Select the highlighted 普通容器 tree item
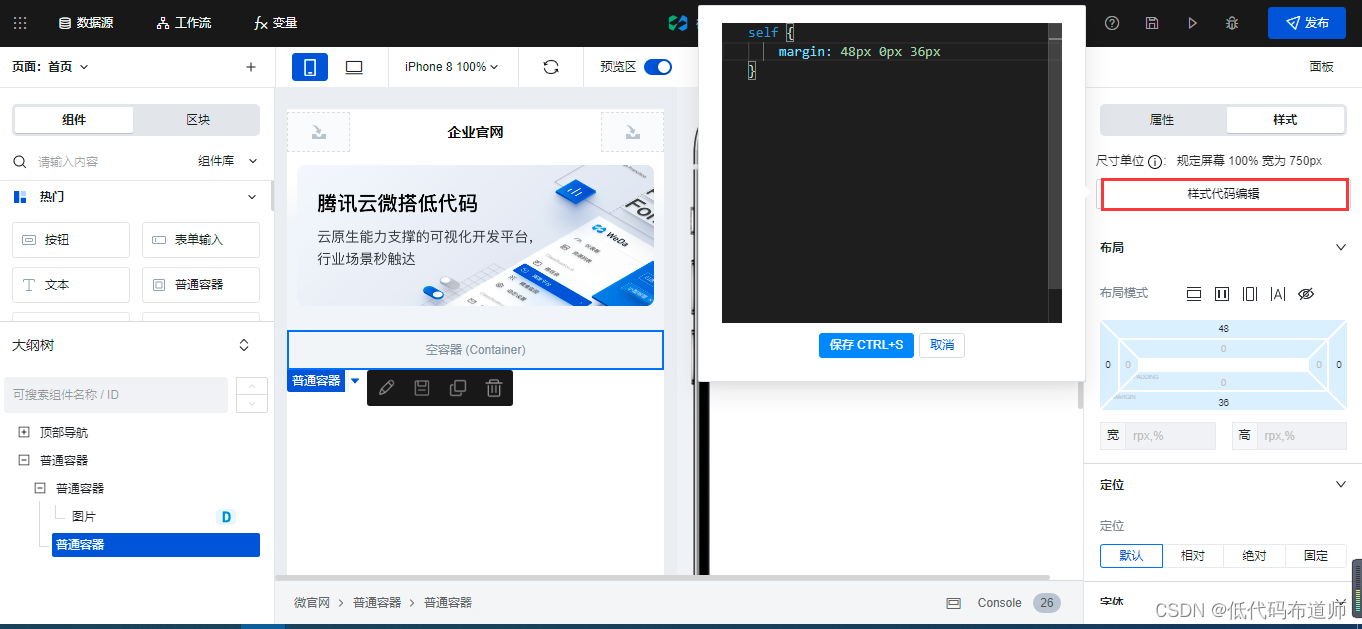Screen dimensions: 1362x629 (156, 545)
